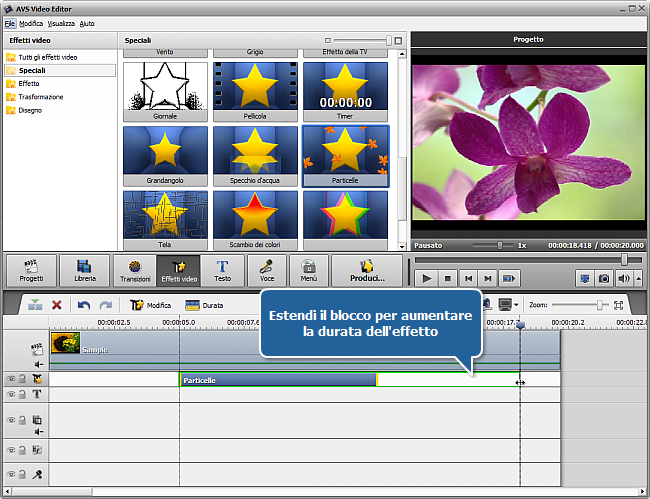
Task: Toggle the lock on the text track
Action: pos(22,395)
